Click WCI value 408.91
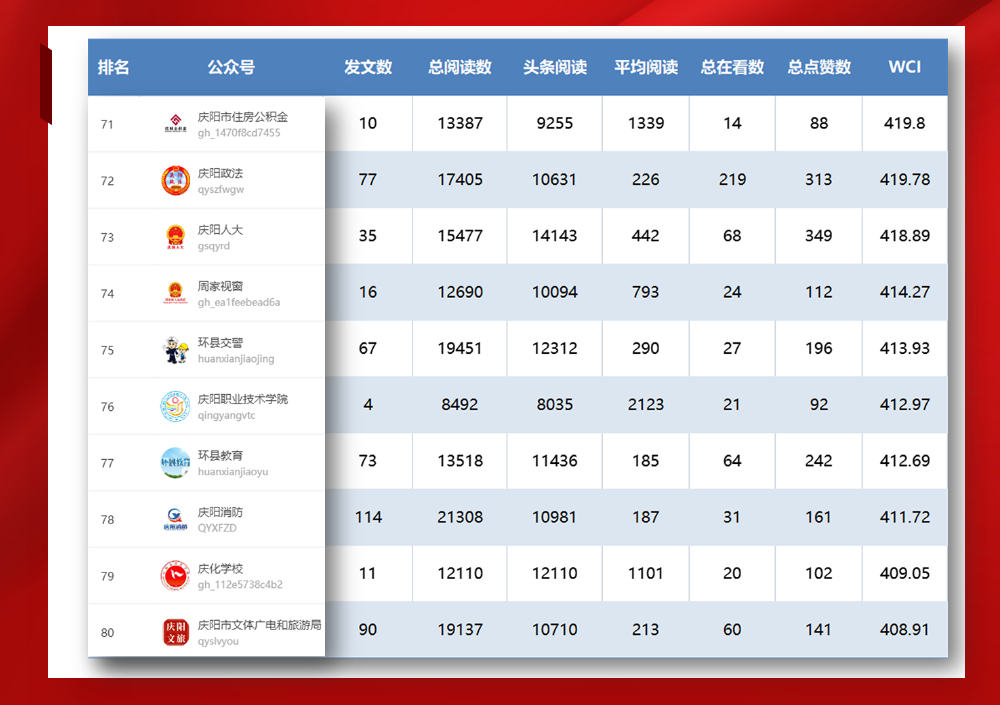The height and width of the screenshot is (705, 1000). [904, 630]
